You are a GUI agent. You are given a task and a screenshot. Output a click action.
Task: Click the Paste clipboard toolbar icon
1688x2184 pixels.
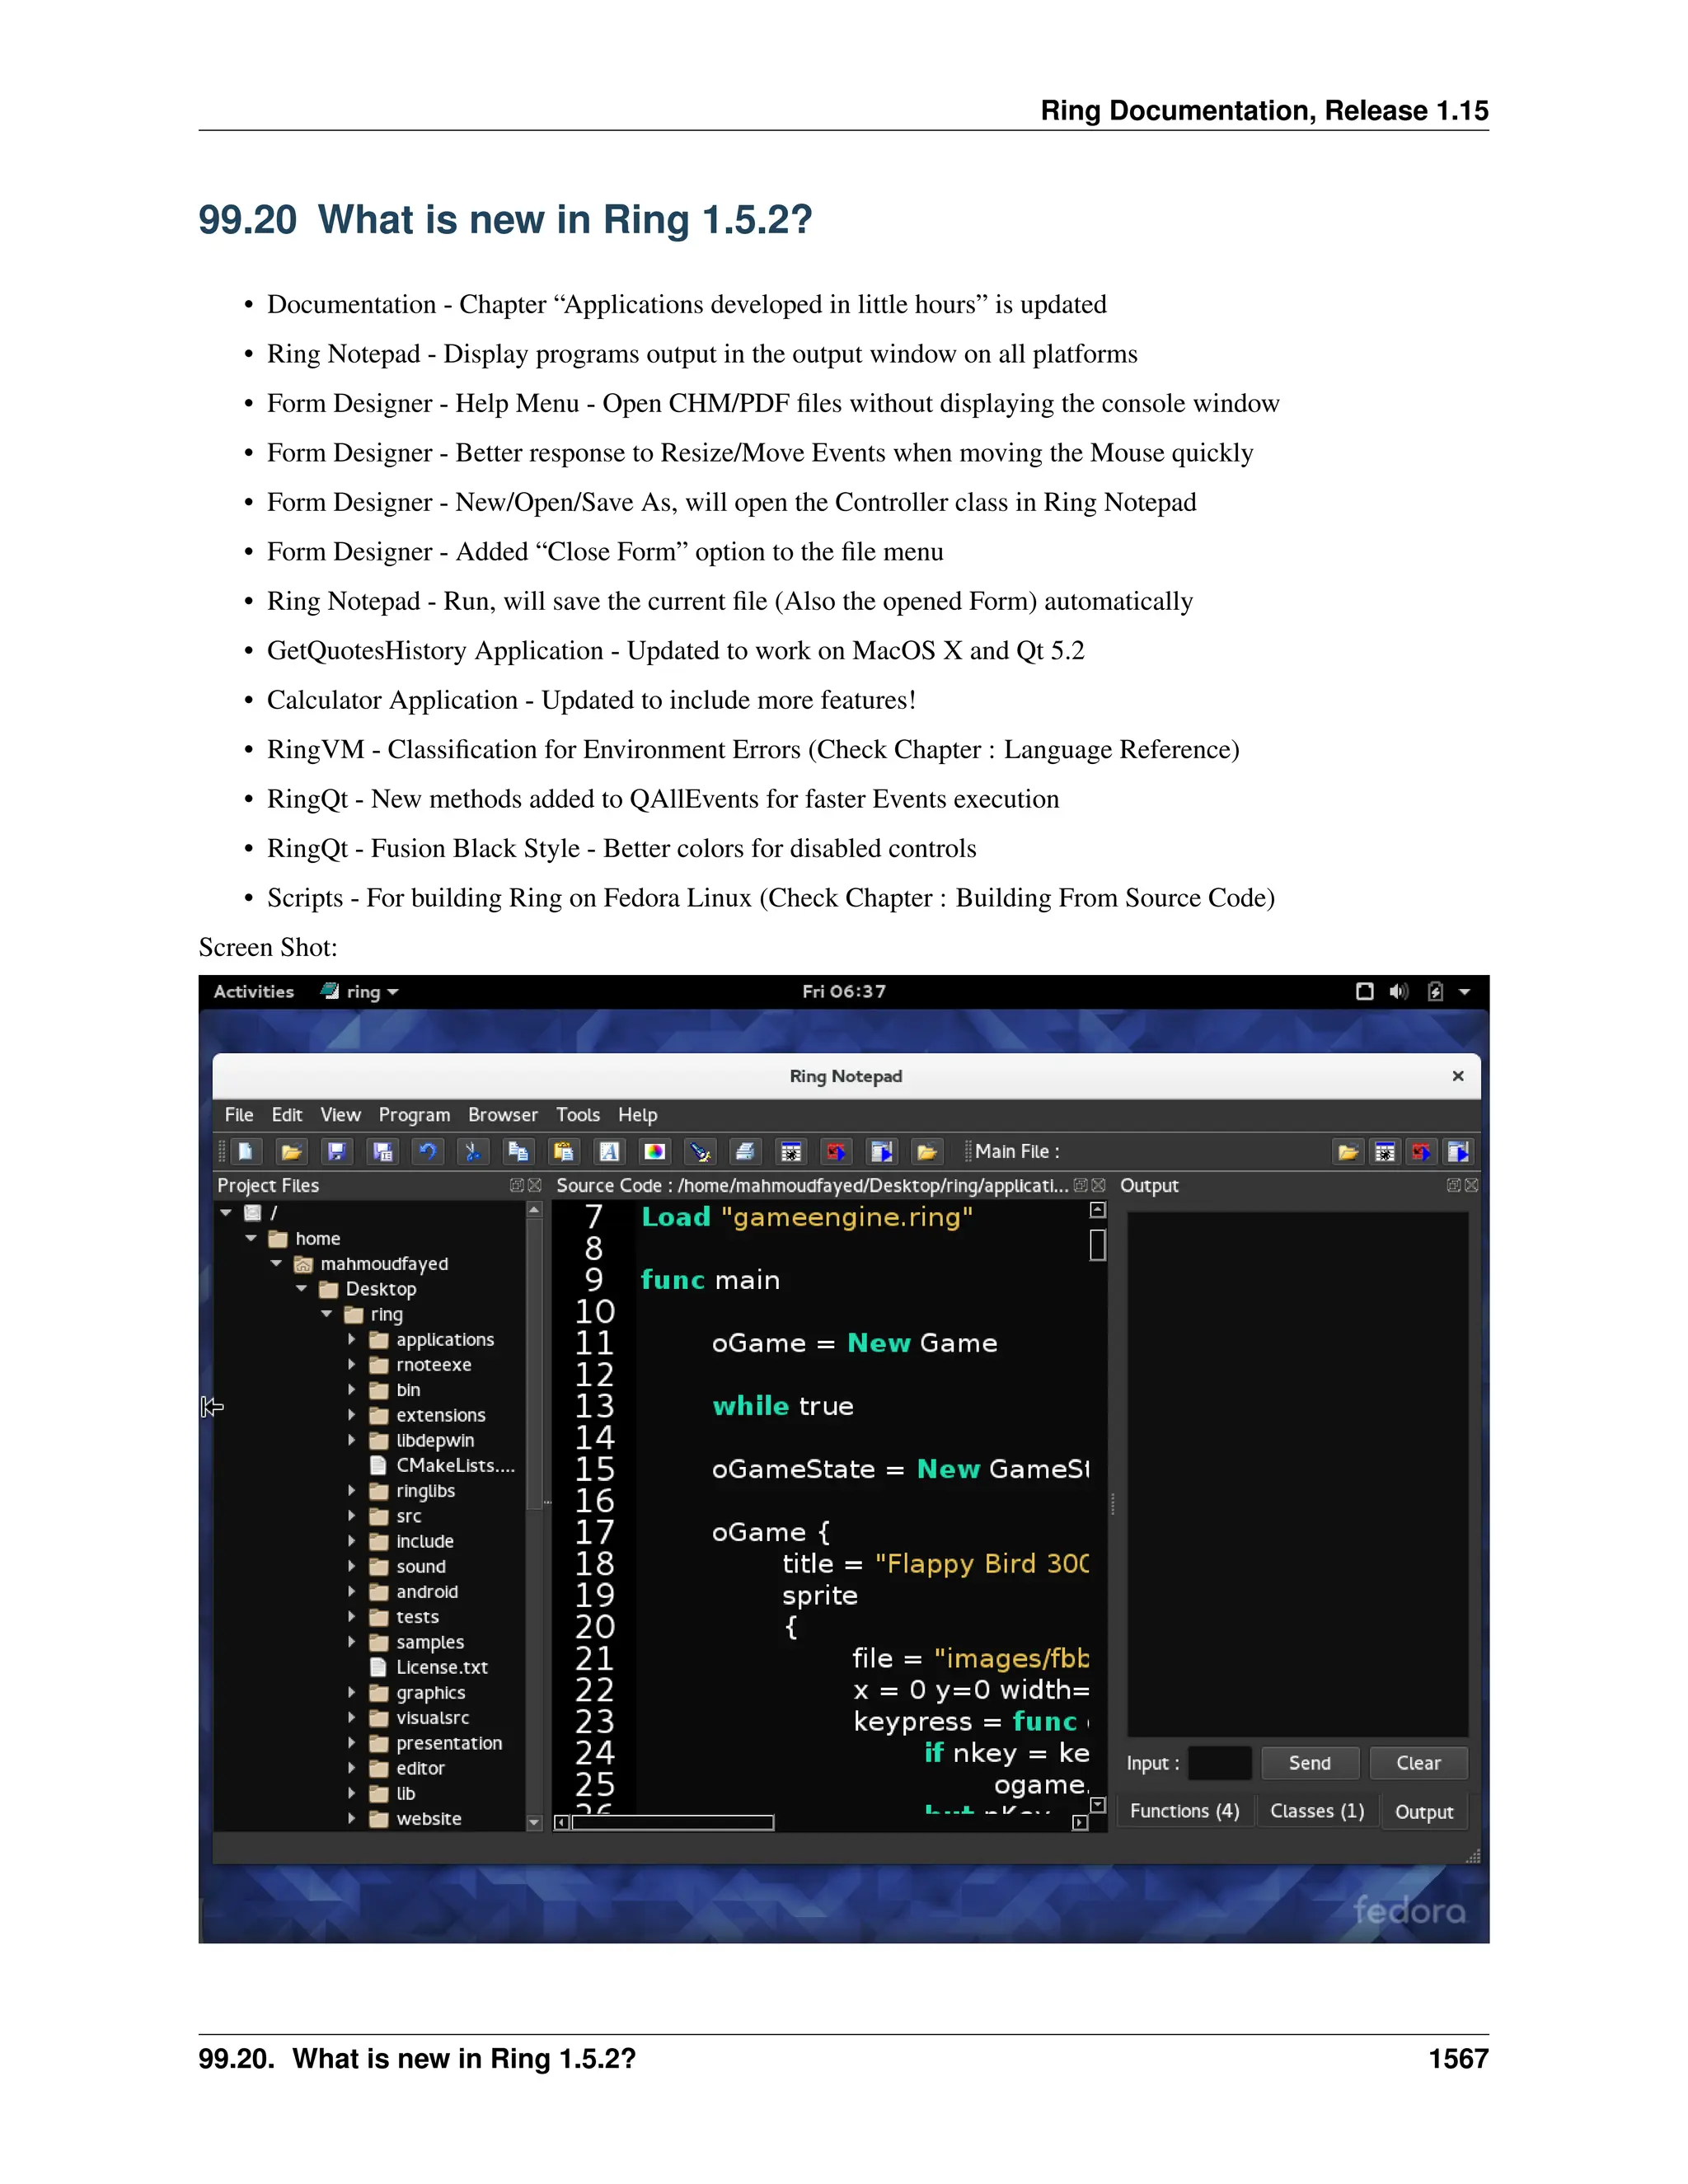click(x=564, y=1151)
